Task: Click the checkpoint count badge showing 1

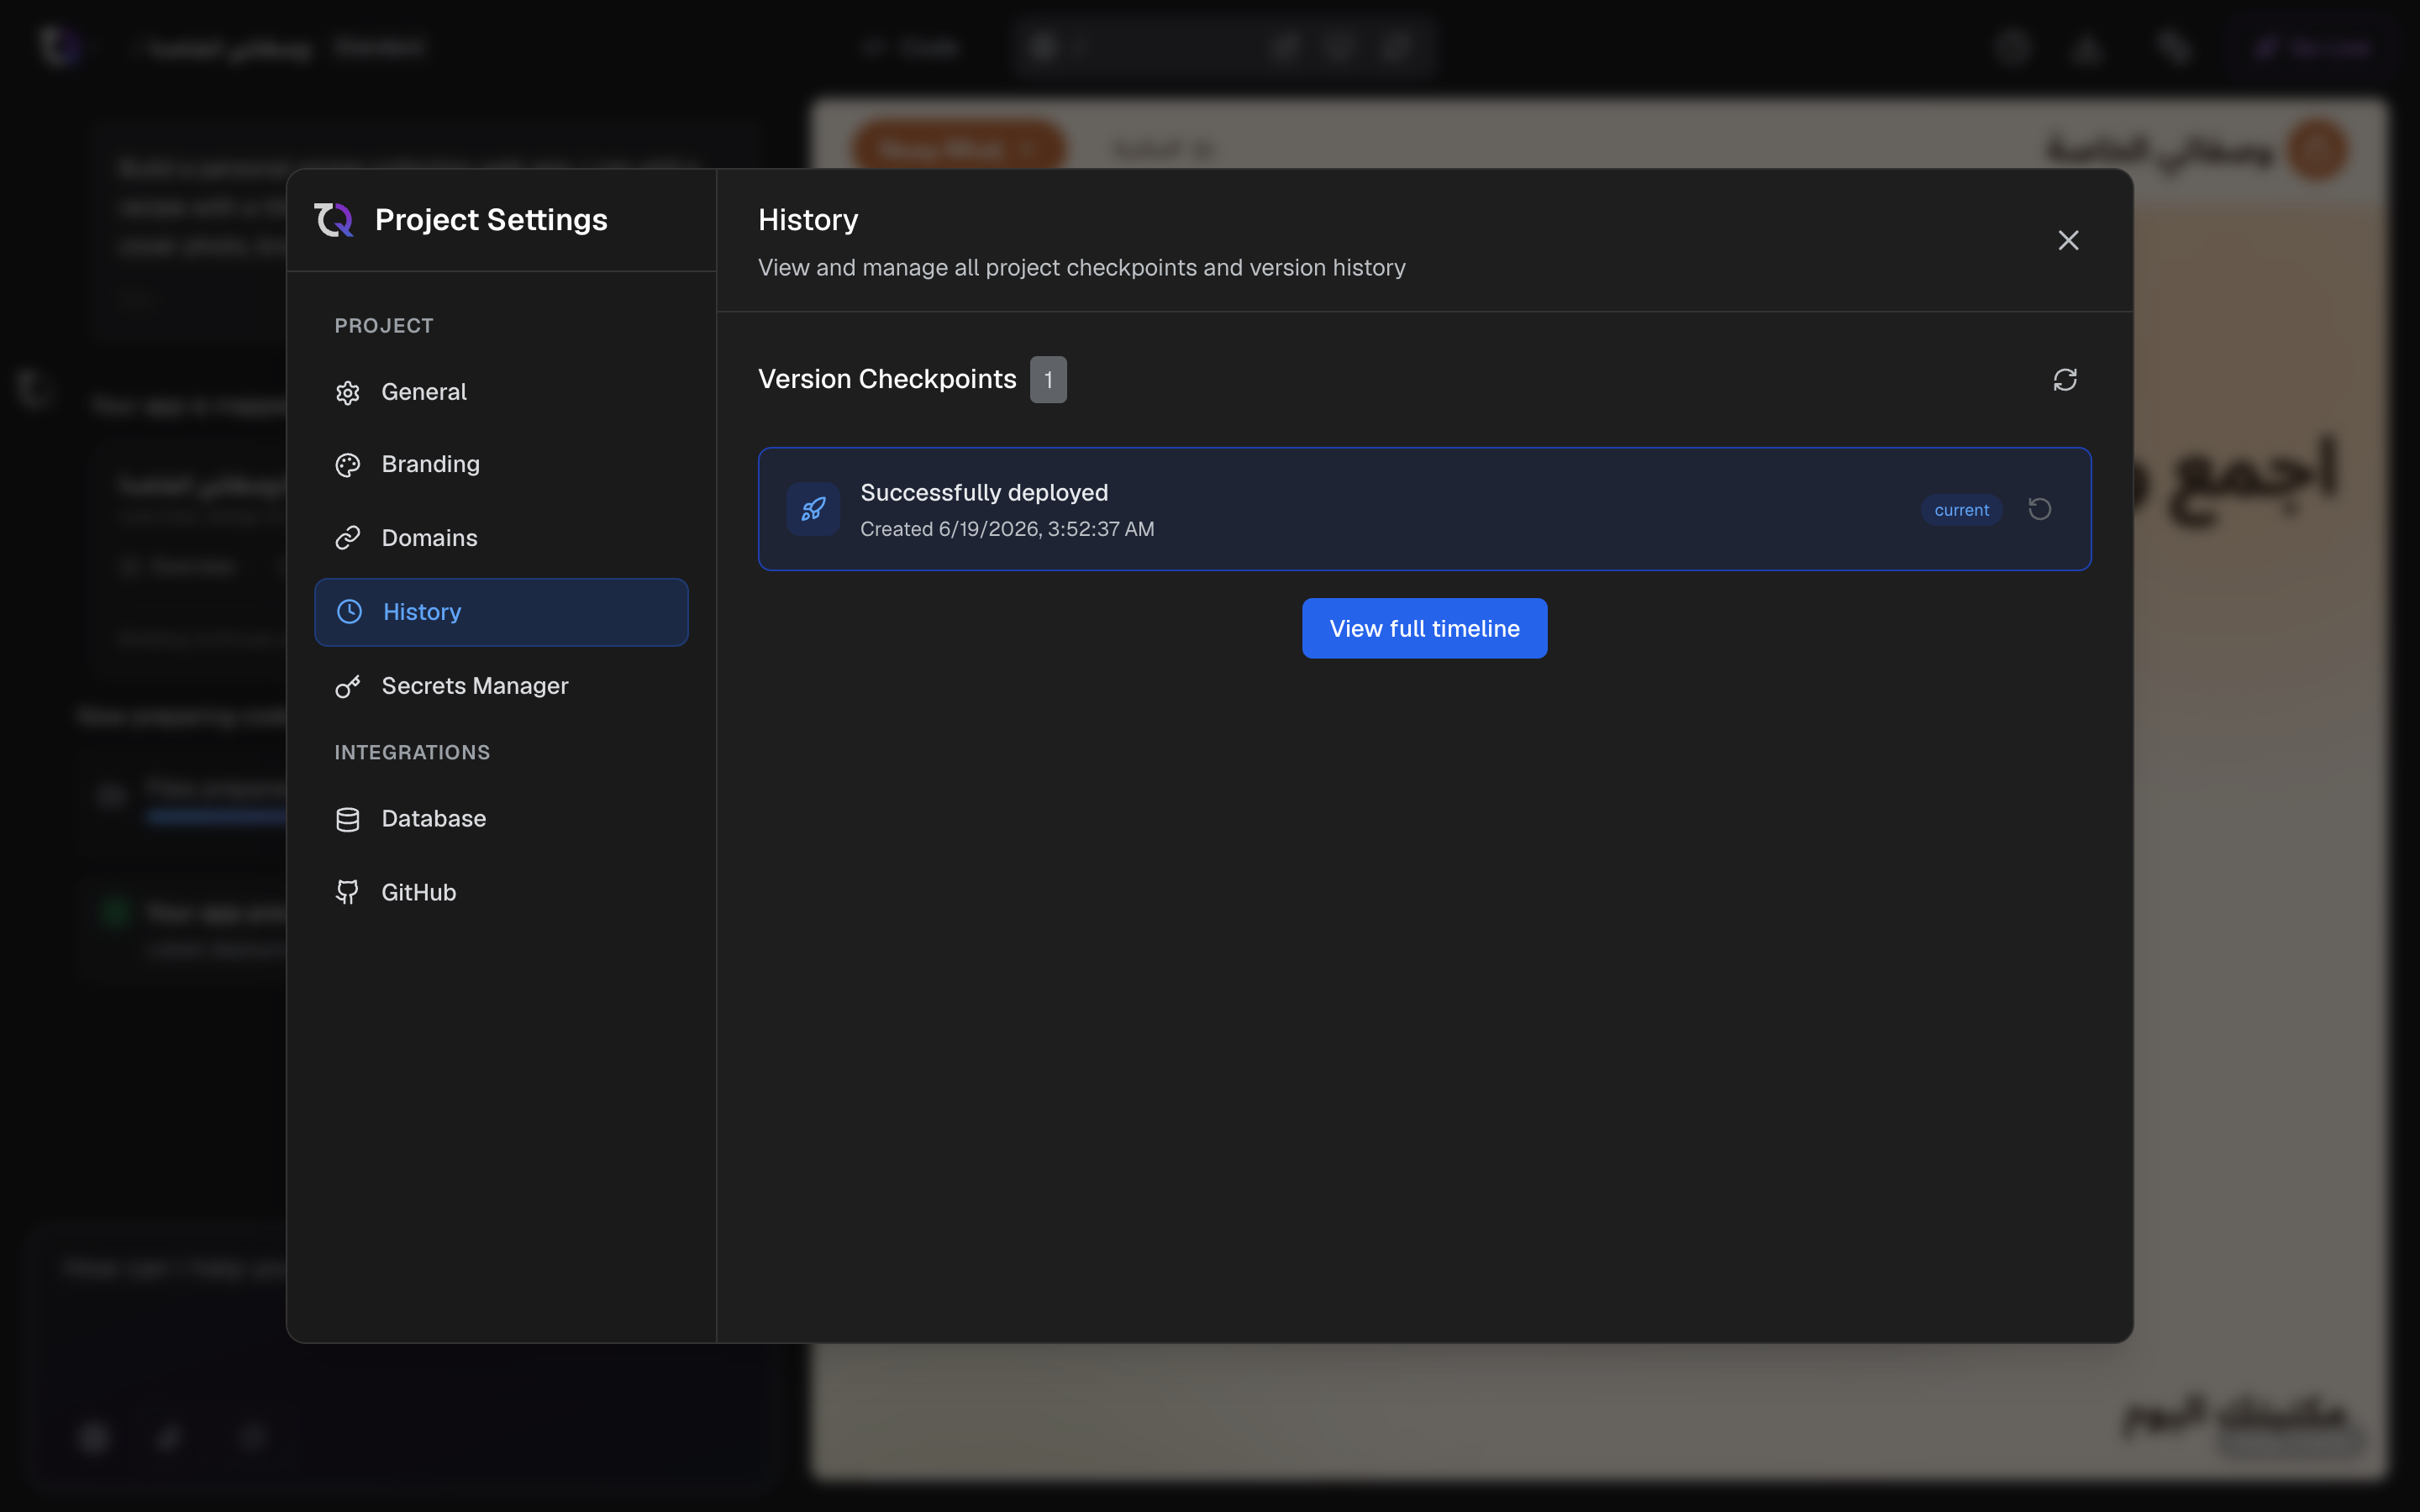Action: tap(1048, 380)
